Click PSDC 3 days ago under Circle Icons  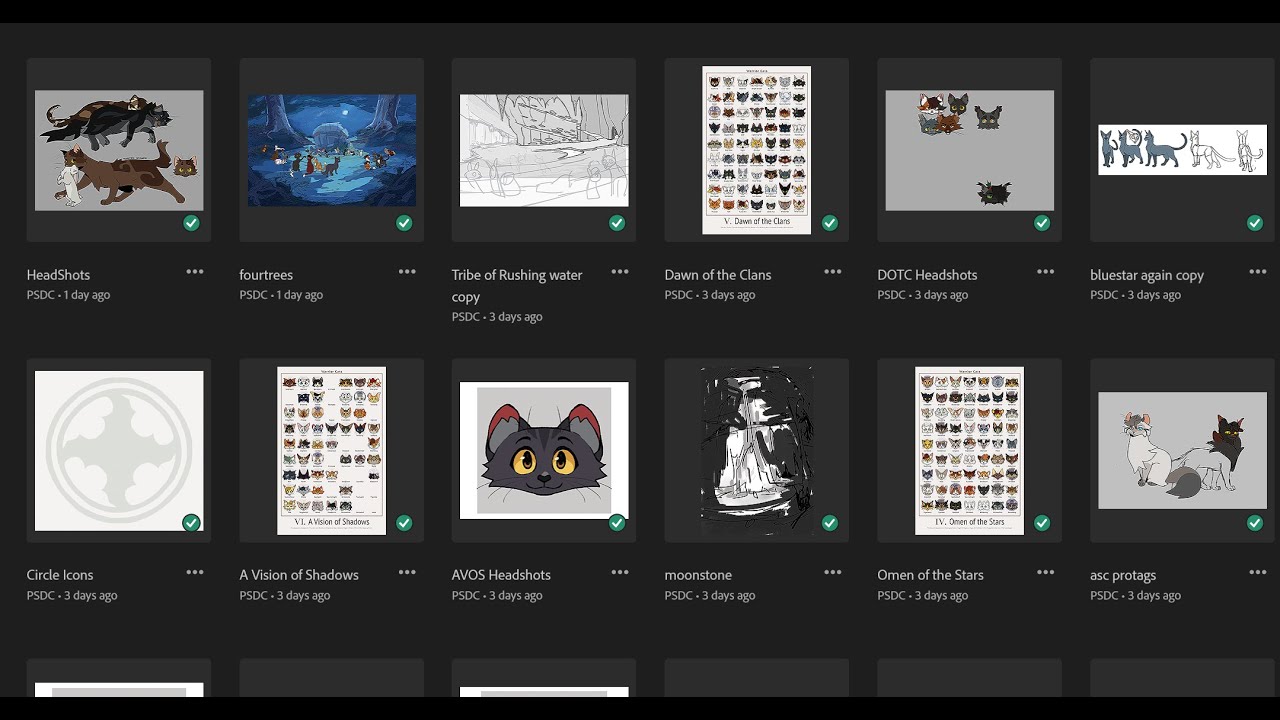coord(72,595)
